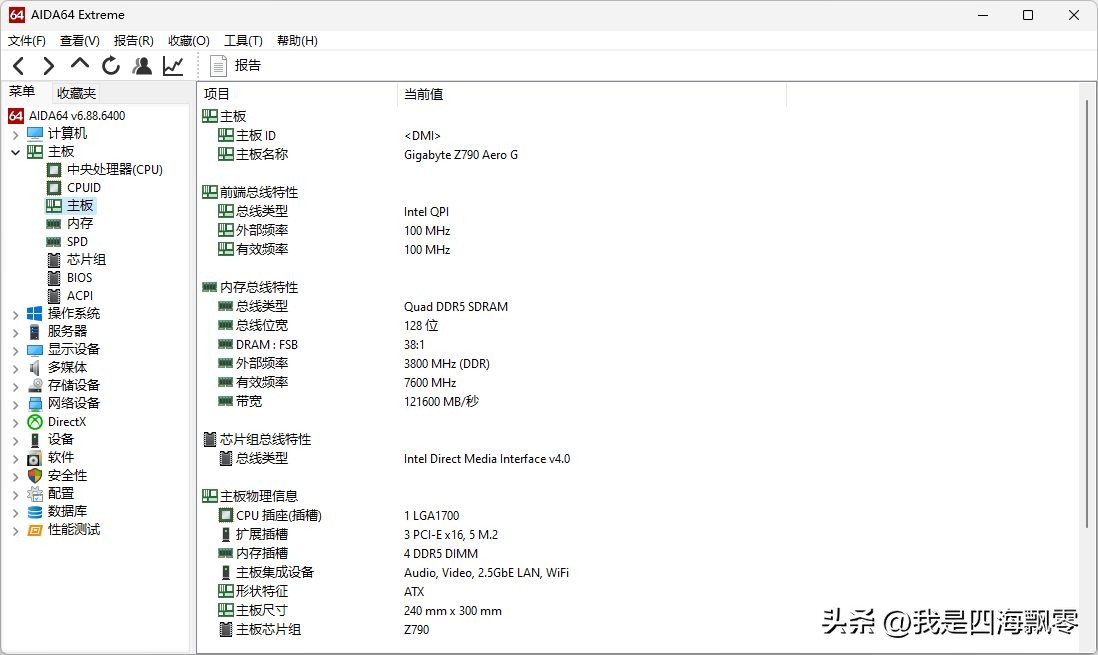Image resolution: width=1098 pixels, height=655 pixels.
Task: Select DirectX in the sidebar tree
Action: [67, 421]
